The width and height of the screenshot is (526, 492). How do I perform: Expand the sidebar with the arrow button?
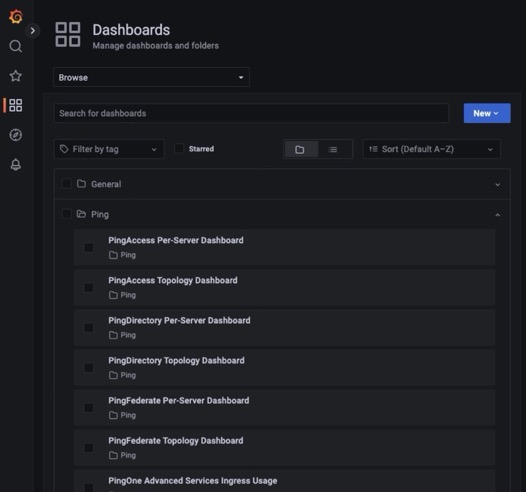pyautogui.click(x=33, y=31)
